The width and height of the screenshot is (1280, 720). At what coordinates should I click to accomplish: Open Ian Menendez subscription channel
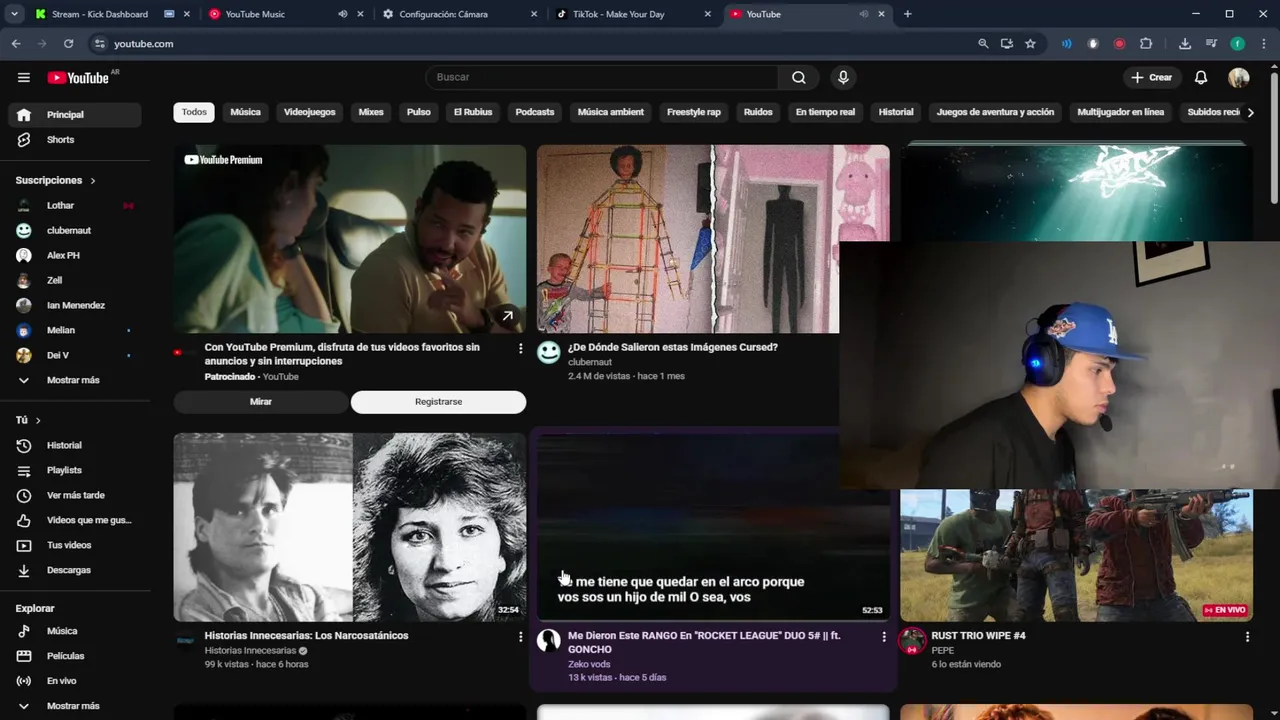point(74,305)
